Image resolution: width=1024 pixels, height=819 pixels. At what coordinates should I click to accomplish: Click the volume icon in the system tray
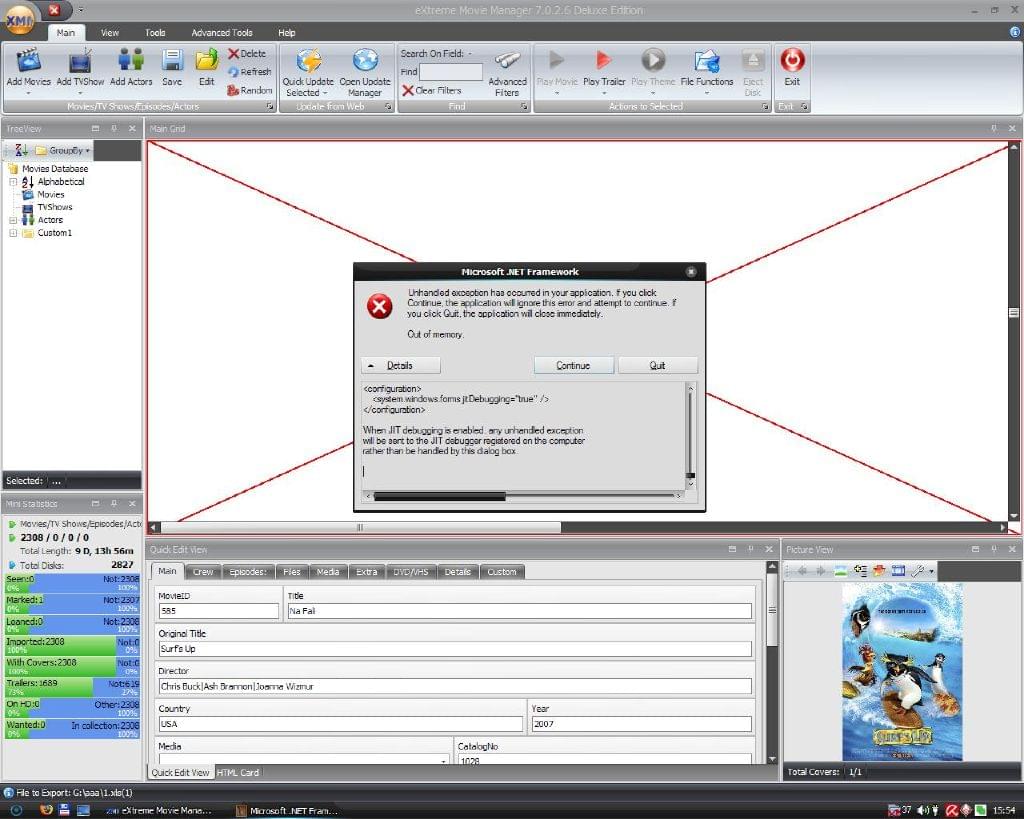coord(923,810)
